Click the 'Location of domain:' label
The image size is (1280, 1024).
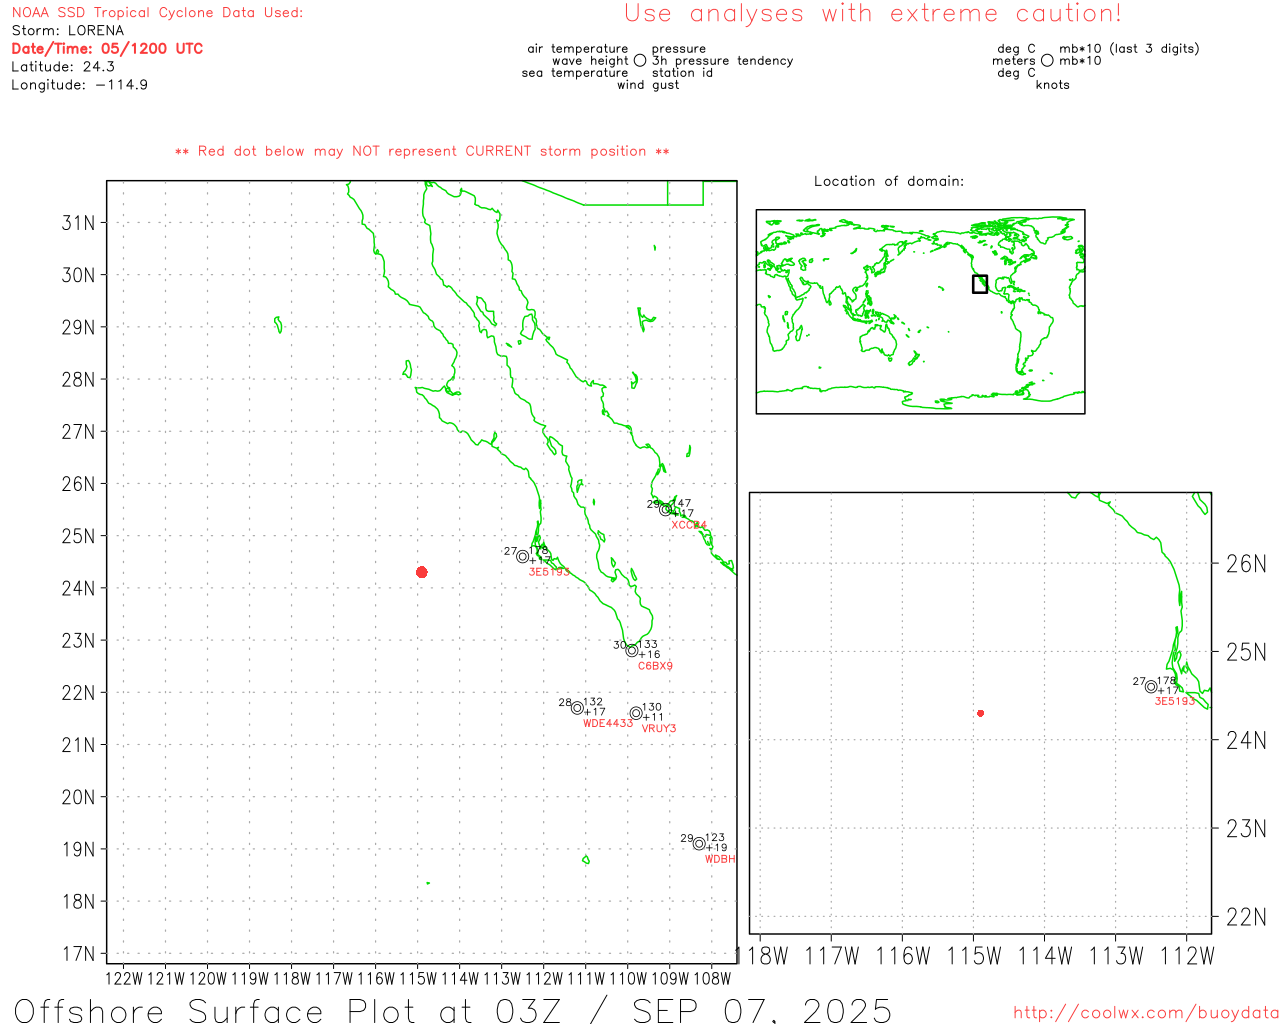tap(889, 181)
